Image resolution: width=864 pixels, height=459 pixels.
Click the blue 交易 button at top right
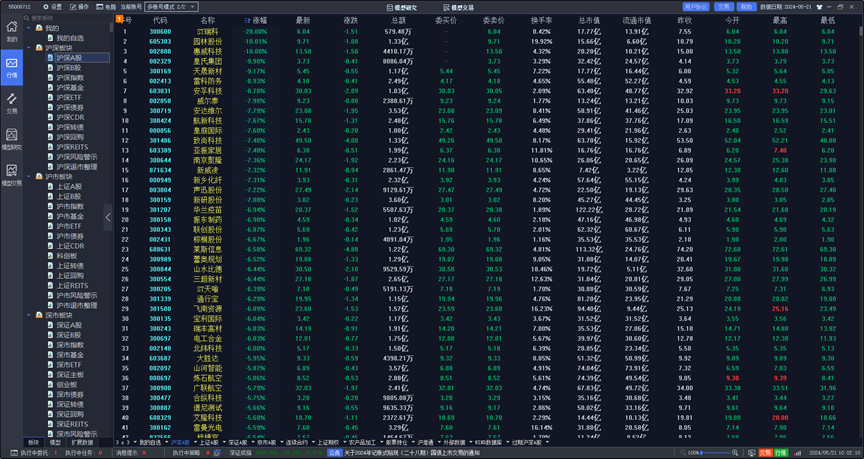[x=723, y=7]
